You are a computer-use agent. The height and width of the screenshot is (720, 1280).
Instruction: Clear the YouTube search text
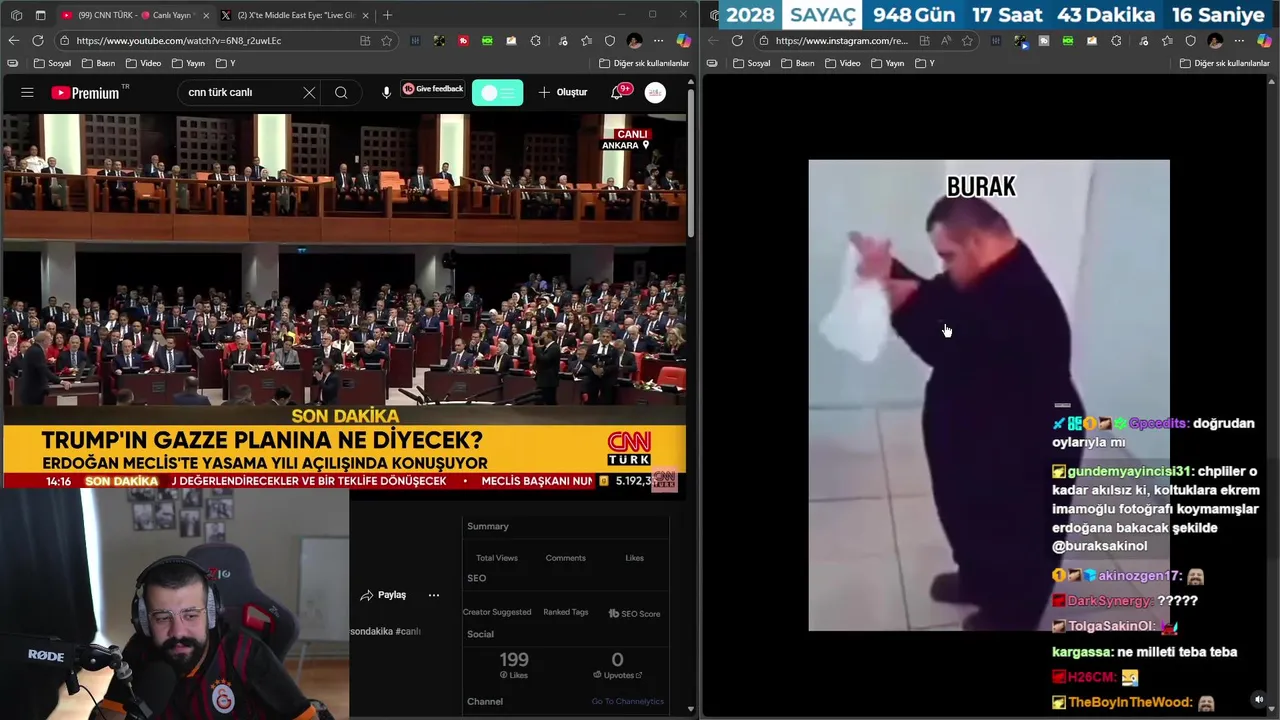[309, 92]
